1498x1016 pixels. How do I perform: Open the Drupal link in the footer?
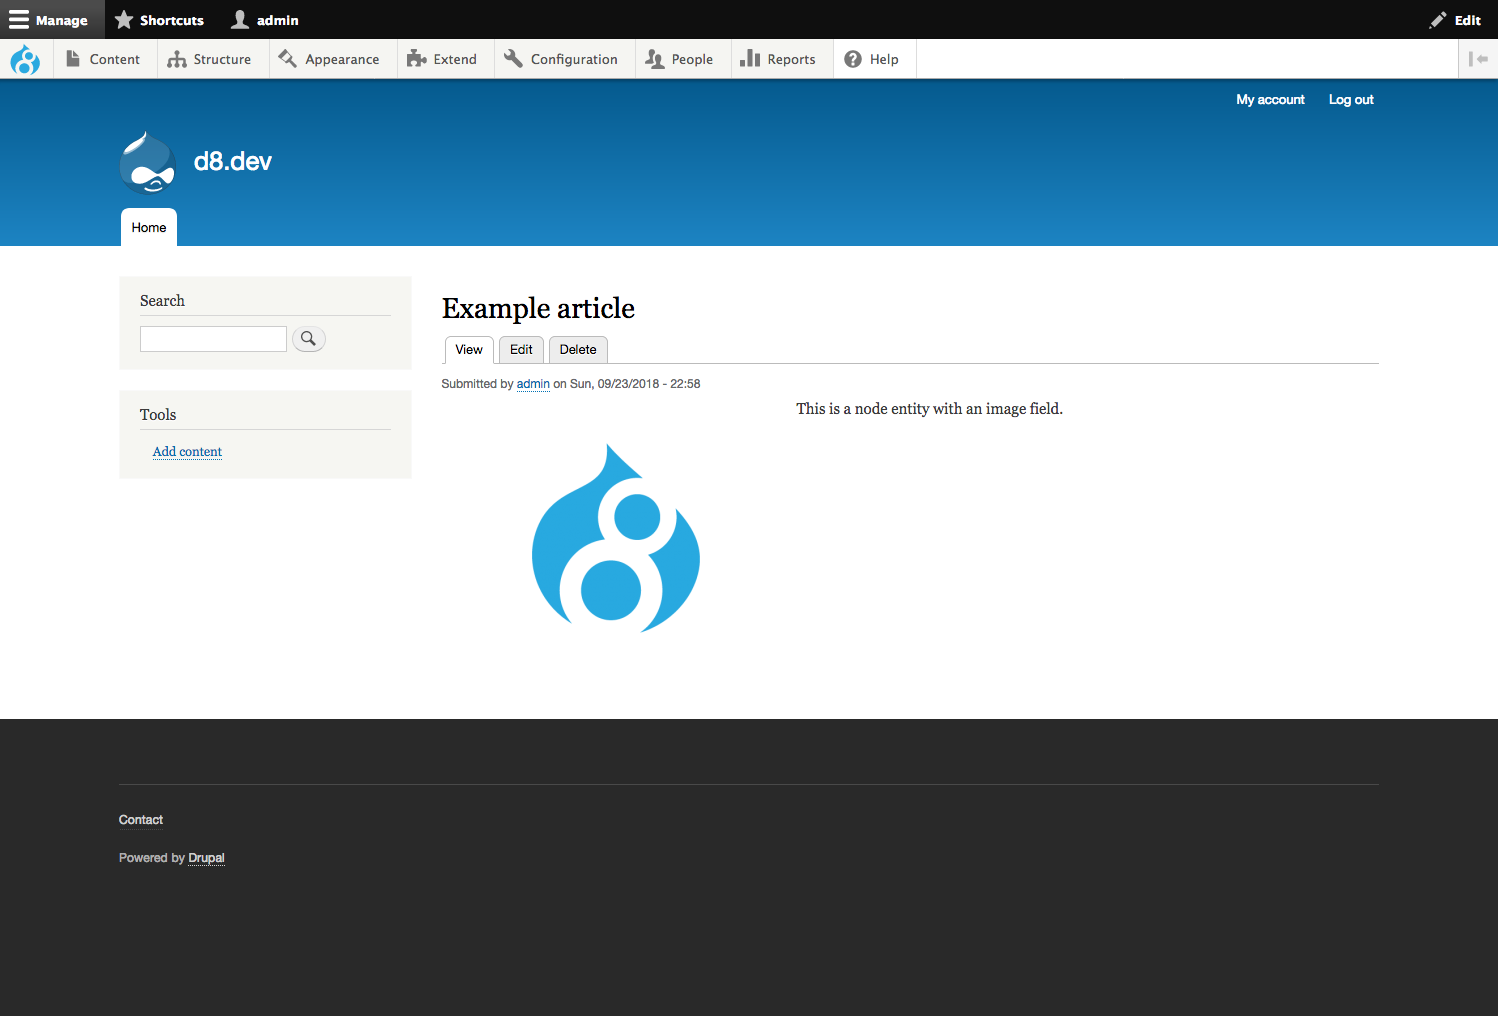(206, 858)
